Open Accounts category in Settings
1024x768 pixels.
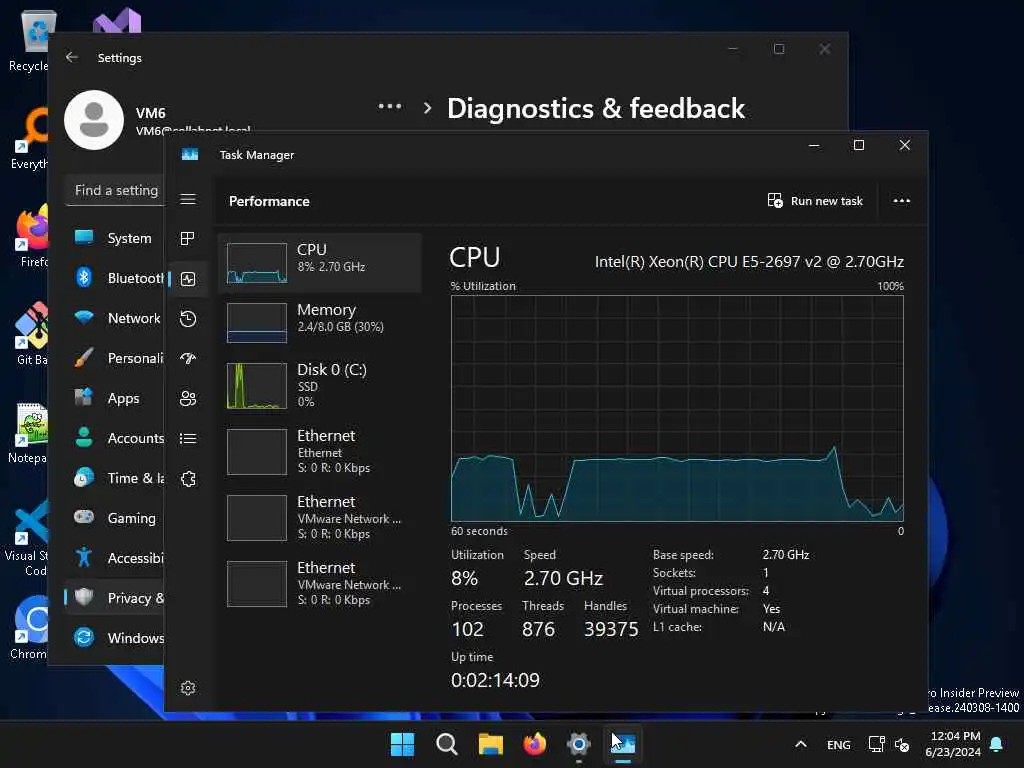[x=114, y=438]
